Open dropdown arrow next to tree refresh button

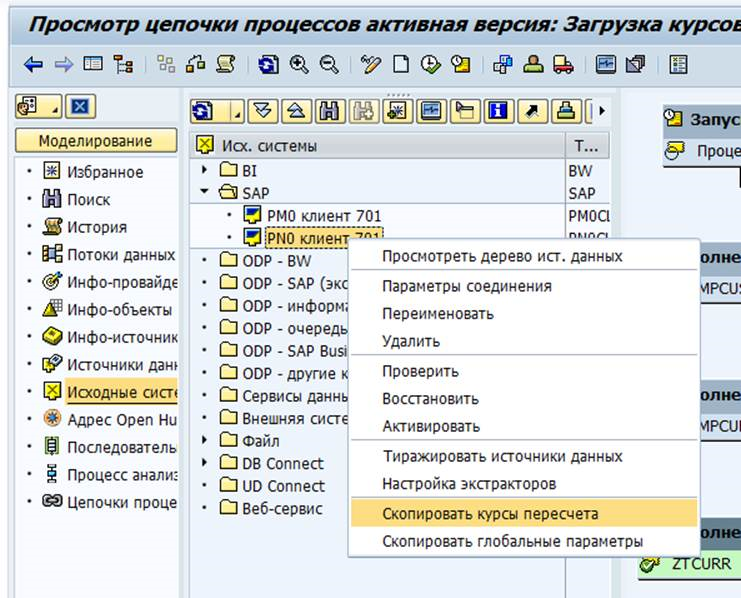(236, 112)
